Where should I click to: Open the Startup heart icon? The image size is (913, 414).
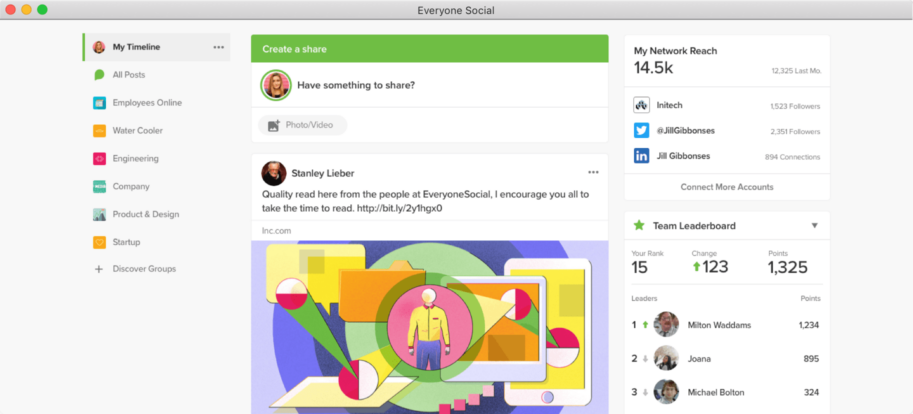[99, 242]
